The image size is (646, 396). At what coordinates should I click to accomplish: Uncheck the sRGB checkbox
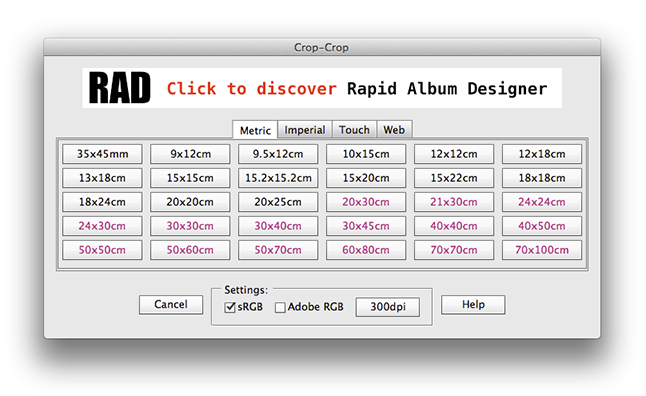pos(230,307)
